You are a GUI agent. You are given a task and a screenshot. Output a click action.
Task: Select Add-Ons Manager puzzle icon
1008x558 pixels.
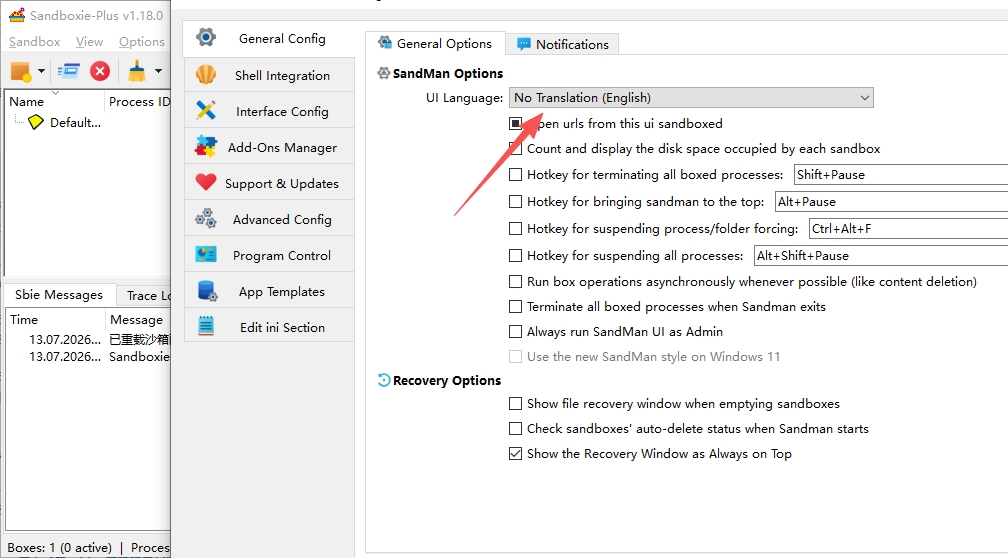pos(206,147)
